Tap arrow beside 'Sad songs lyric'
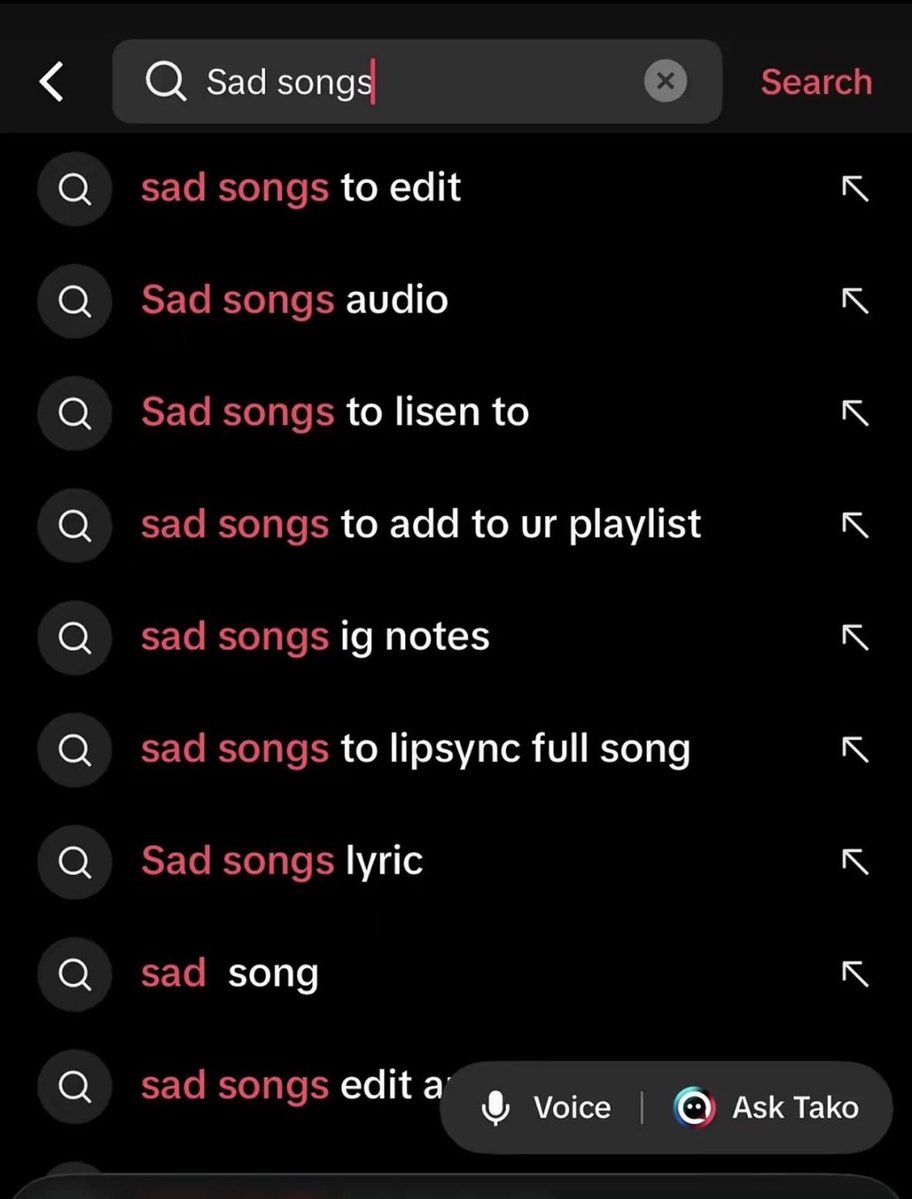 click(855, 862)
